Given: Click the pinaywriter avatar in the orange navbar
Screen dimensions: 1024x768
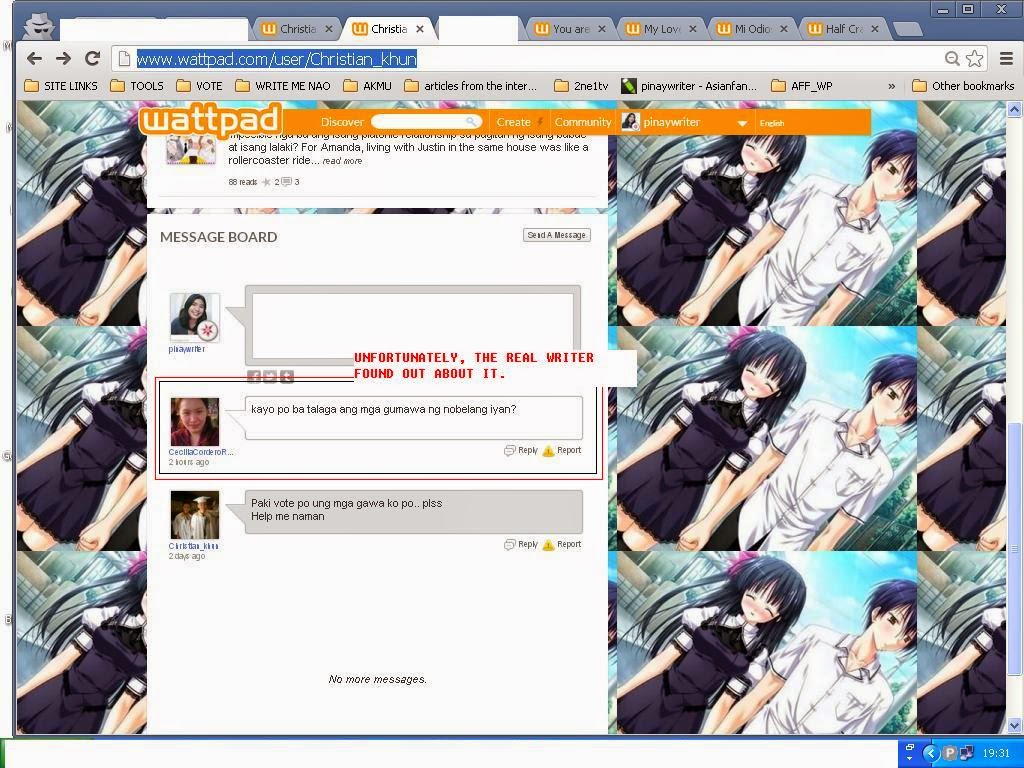Looking at the screenshot, I should (630, 121).
